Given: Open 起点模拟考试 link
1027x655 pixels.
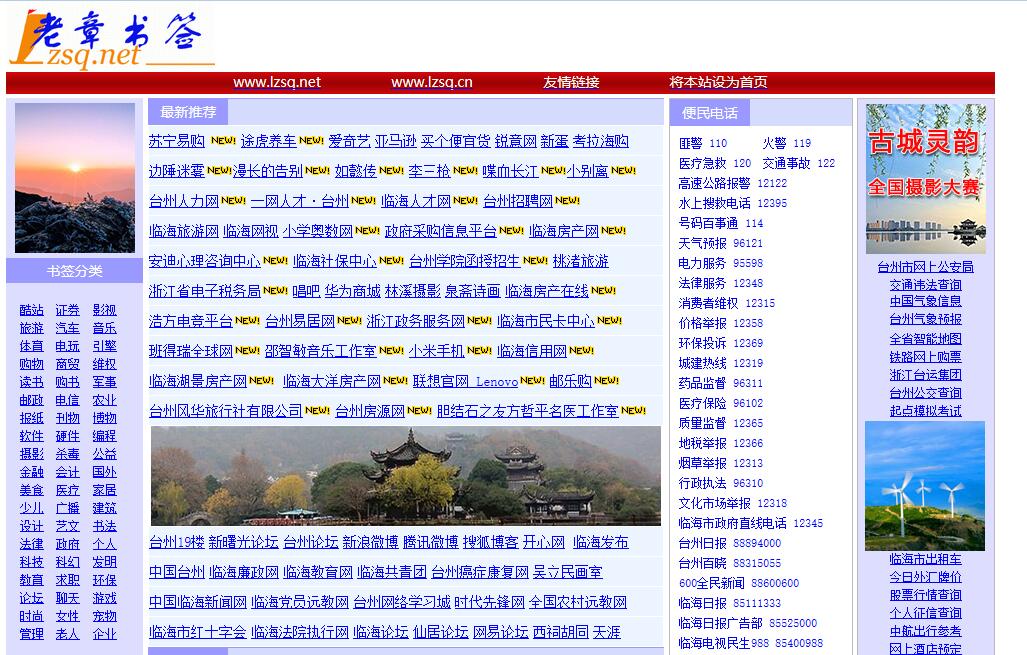Looking at the screenshot, I should point(925,411).
